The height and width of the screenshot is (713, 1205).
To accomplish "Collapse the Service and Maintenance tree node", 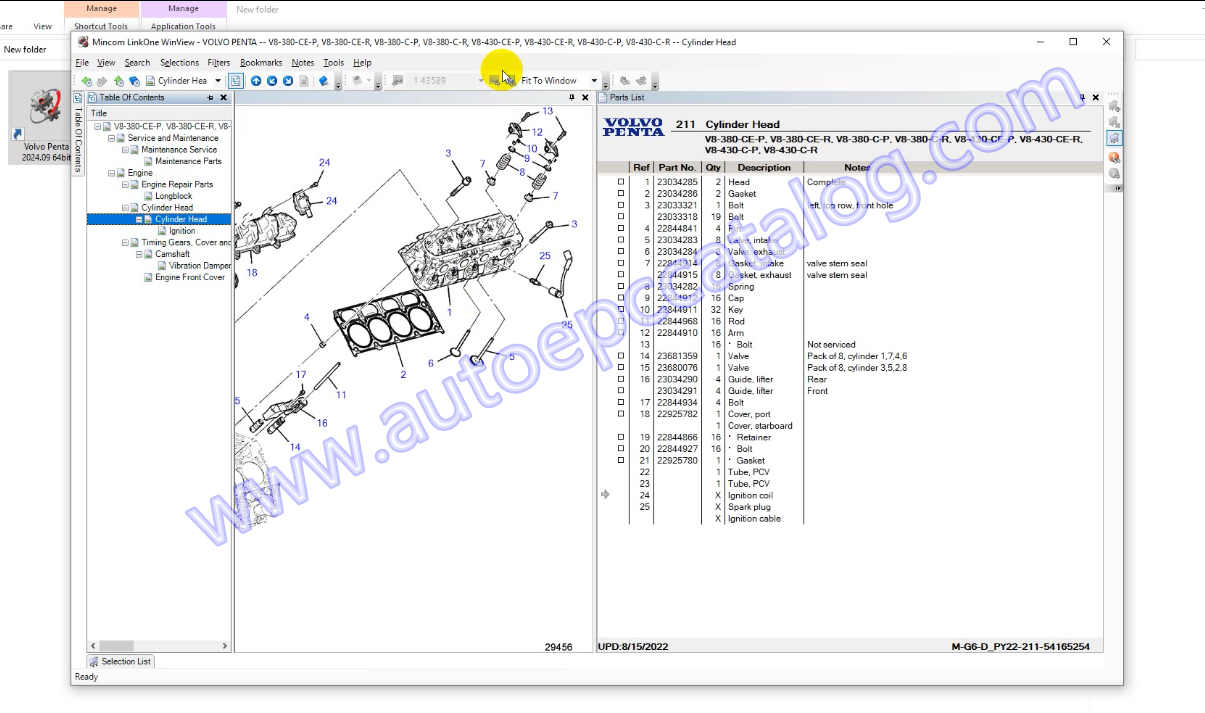I will point(112,138).
